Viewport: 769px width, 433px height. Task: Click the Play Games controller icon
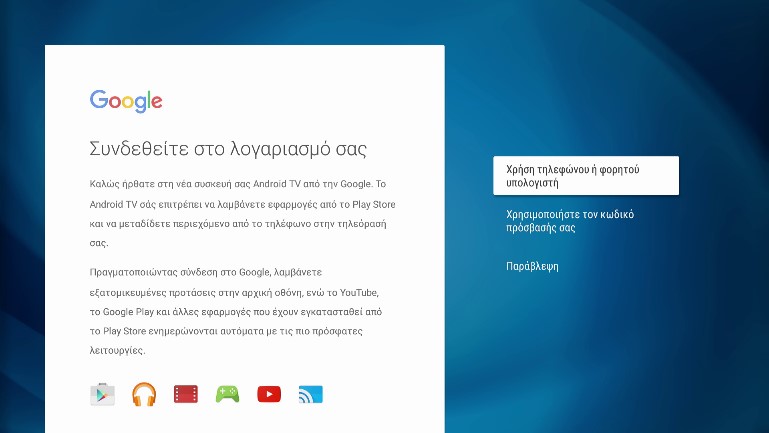[228, 394]
